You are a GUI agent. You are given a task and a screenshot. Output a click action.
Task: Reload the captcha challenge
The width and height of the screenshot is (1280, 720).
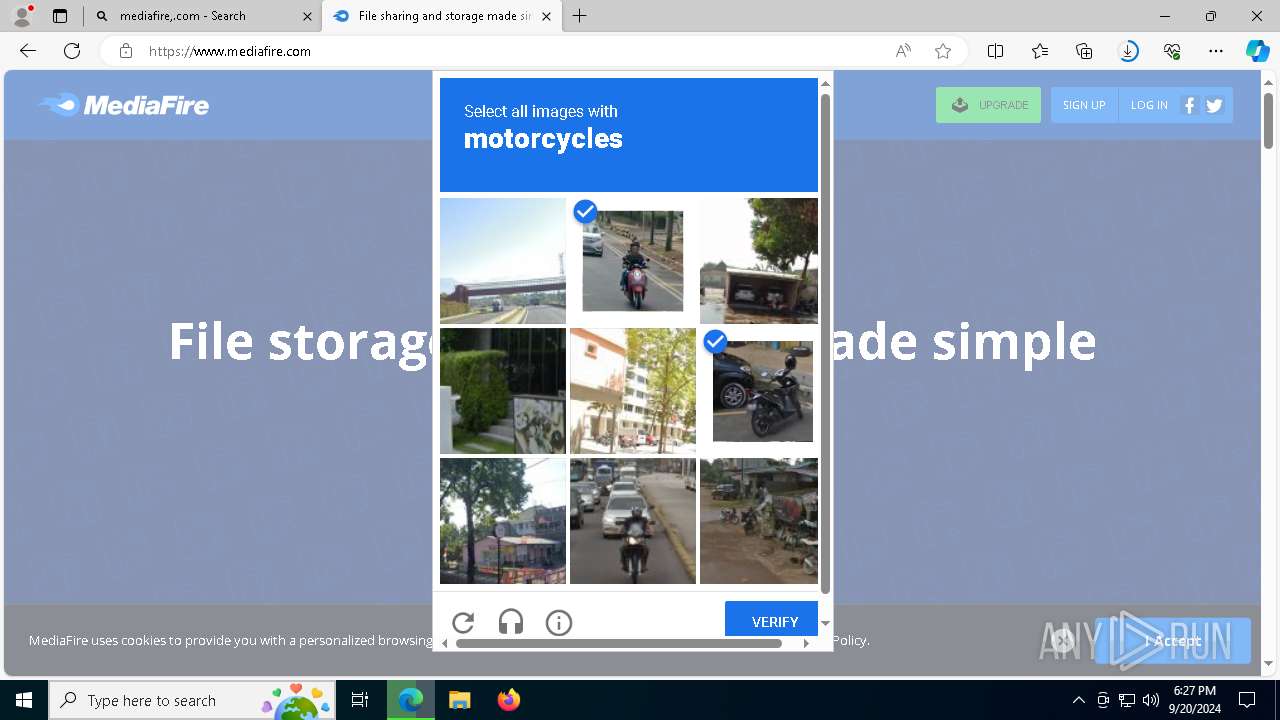463,623
